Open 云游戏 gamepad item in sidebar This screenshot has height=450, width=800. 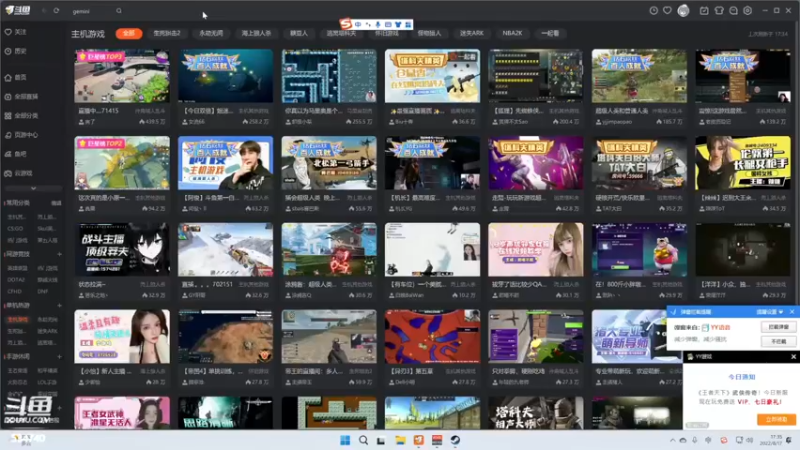pyautogui.click(x=18, y=173)
